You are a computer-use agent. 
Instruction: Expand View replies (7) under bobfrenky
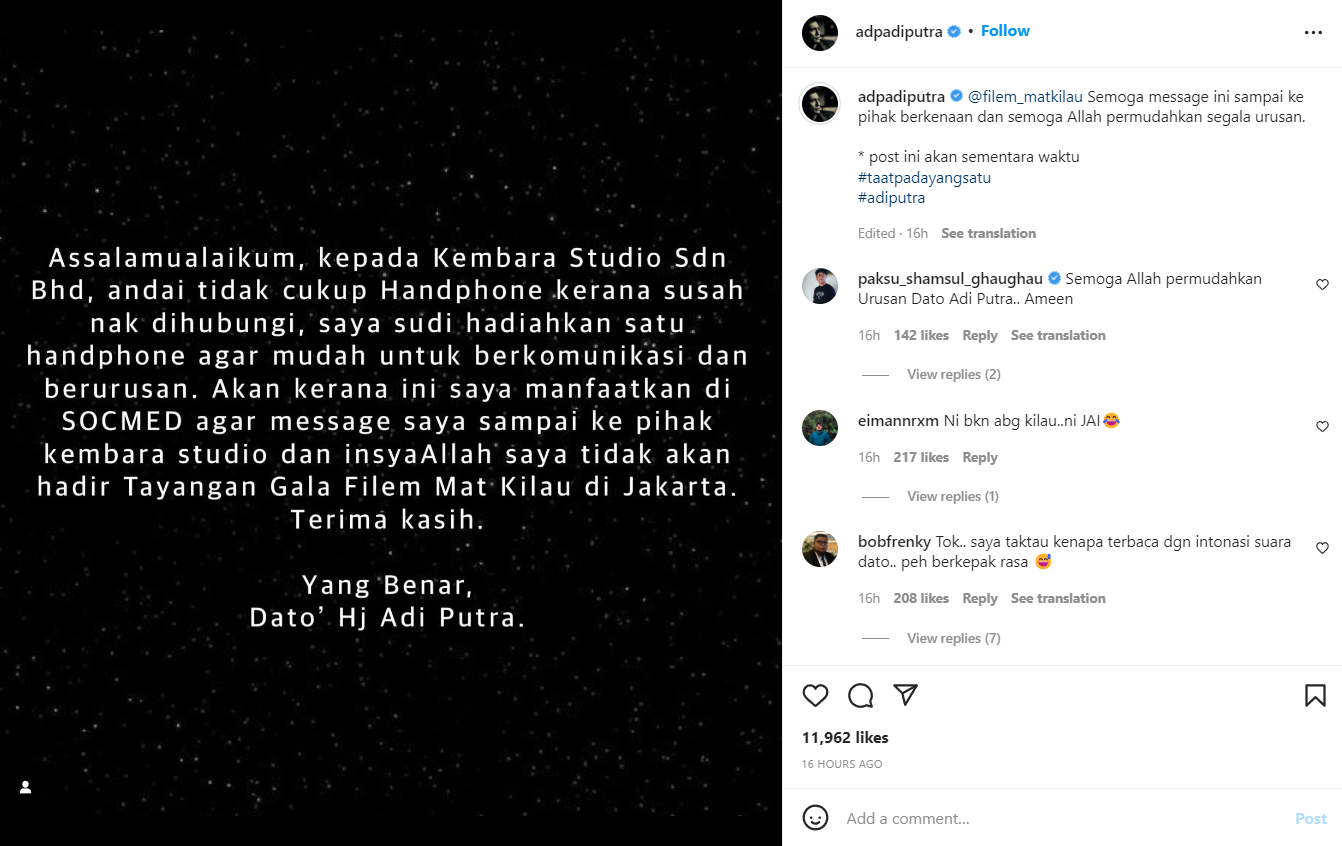pos(953,638)
